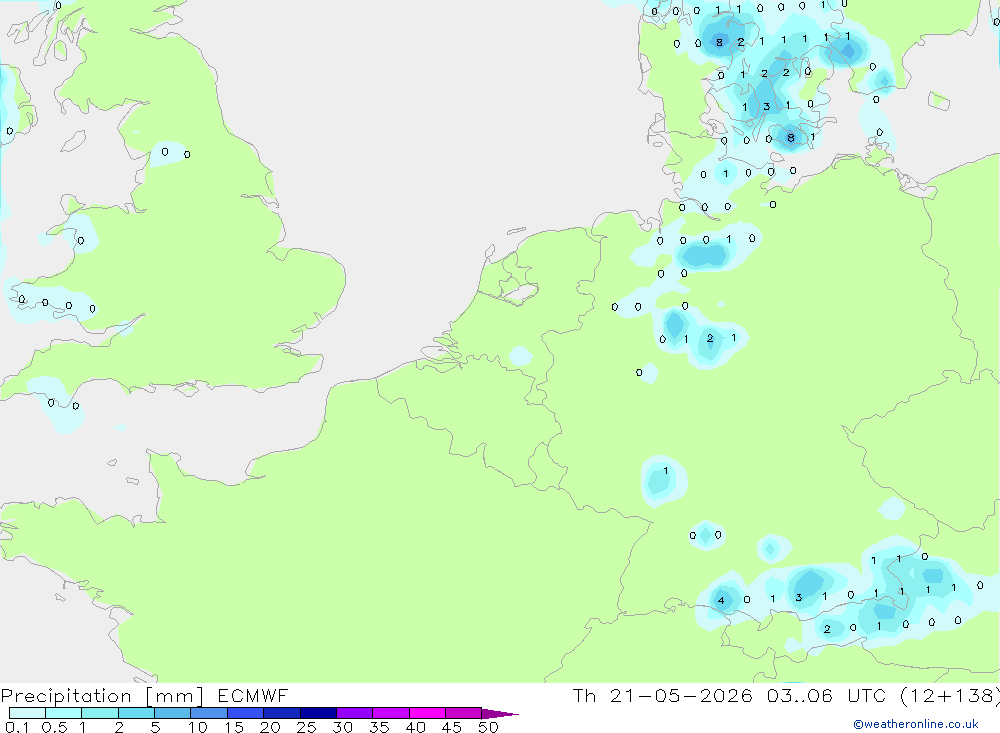Click the '03..06 UTC' time text

click(x=826, y=695)
